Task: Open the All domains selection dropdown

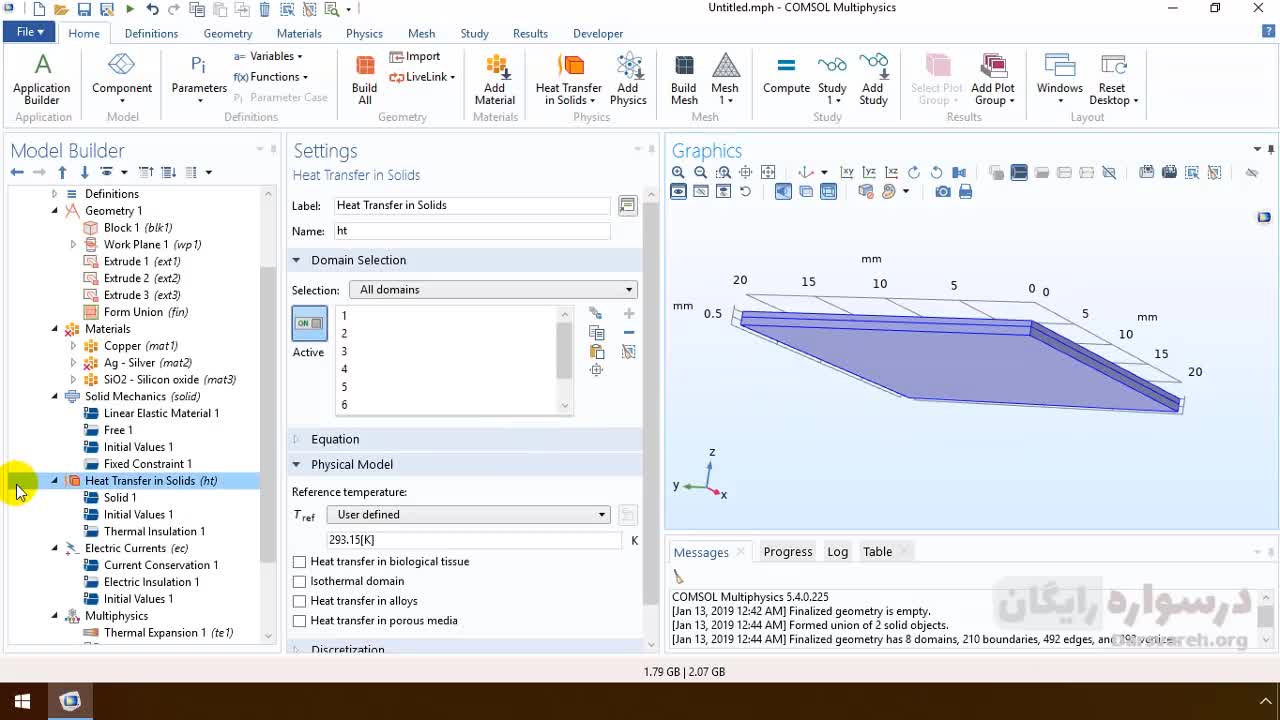Action: coord(493,290)
